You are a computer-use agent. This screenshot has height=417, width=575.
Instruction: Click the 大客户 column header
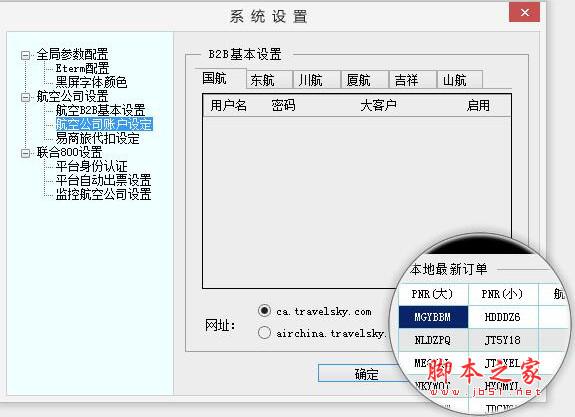click(x=378, y=106)
